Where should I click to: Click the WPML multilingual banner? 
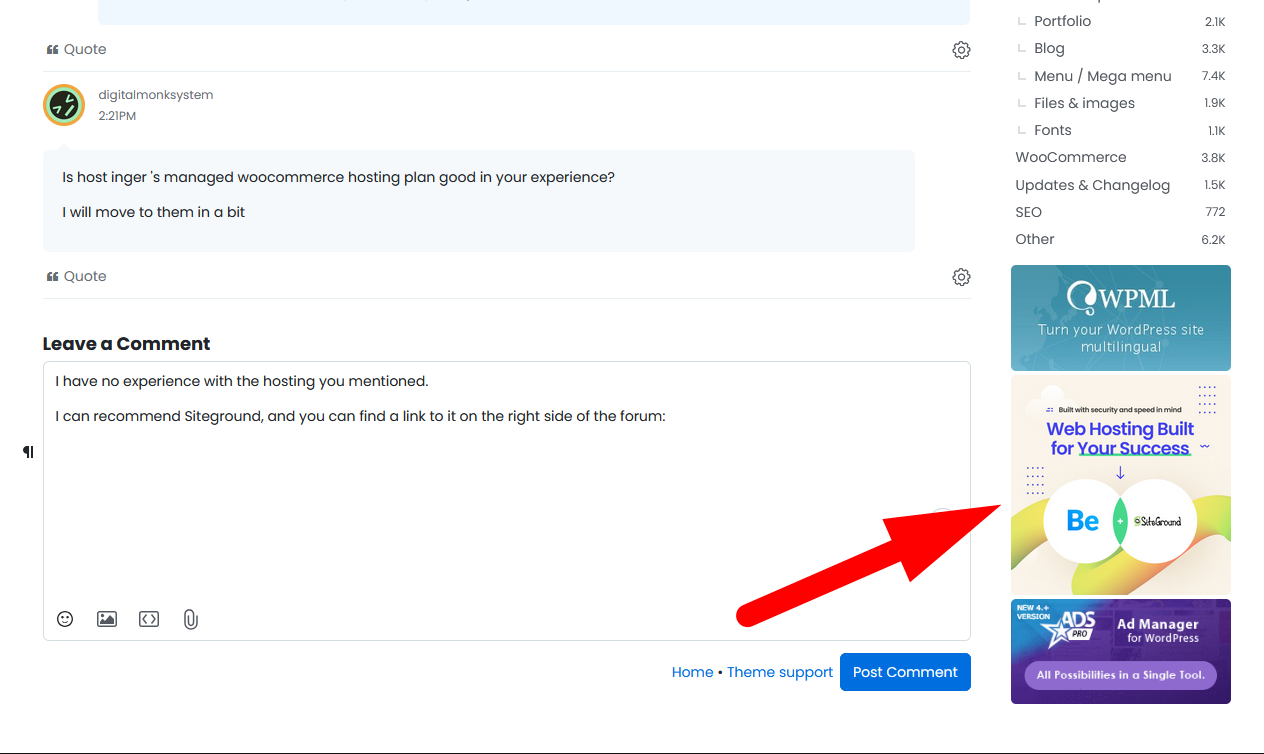pyautogui.click(x=1120, y=318)
